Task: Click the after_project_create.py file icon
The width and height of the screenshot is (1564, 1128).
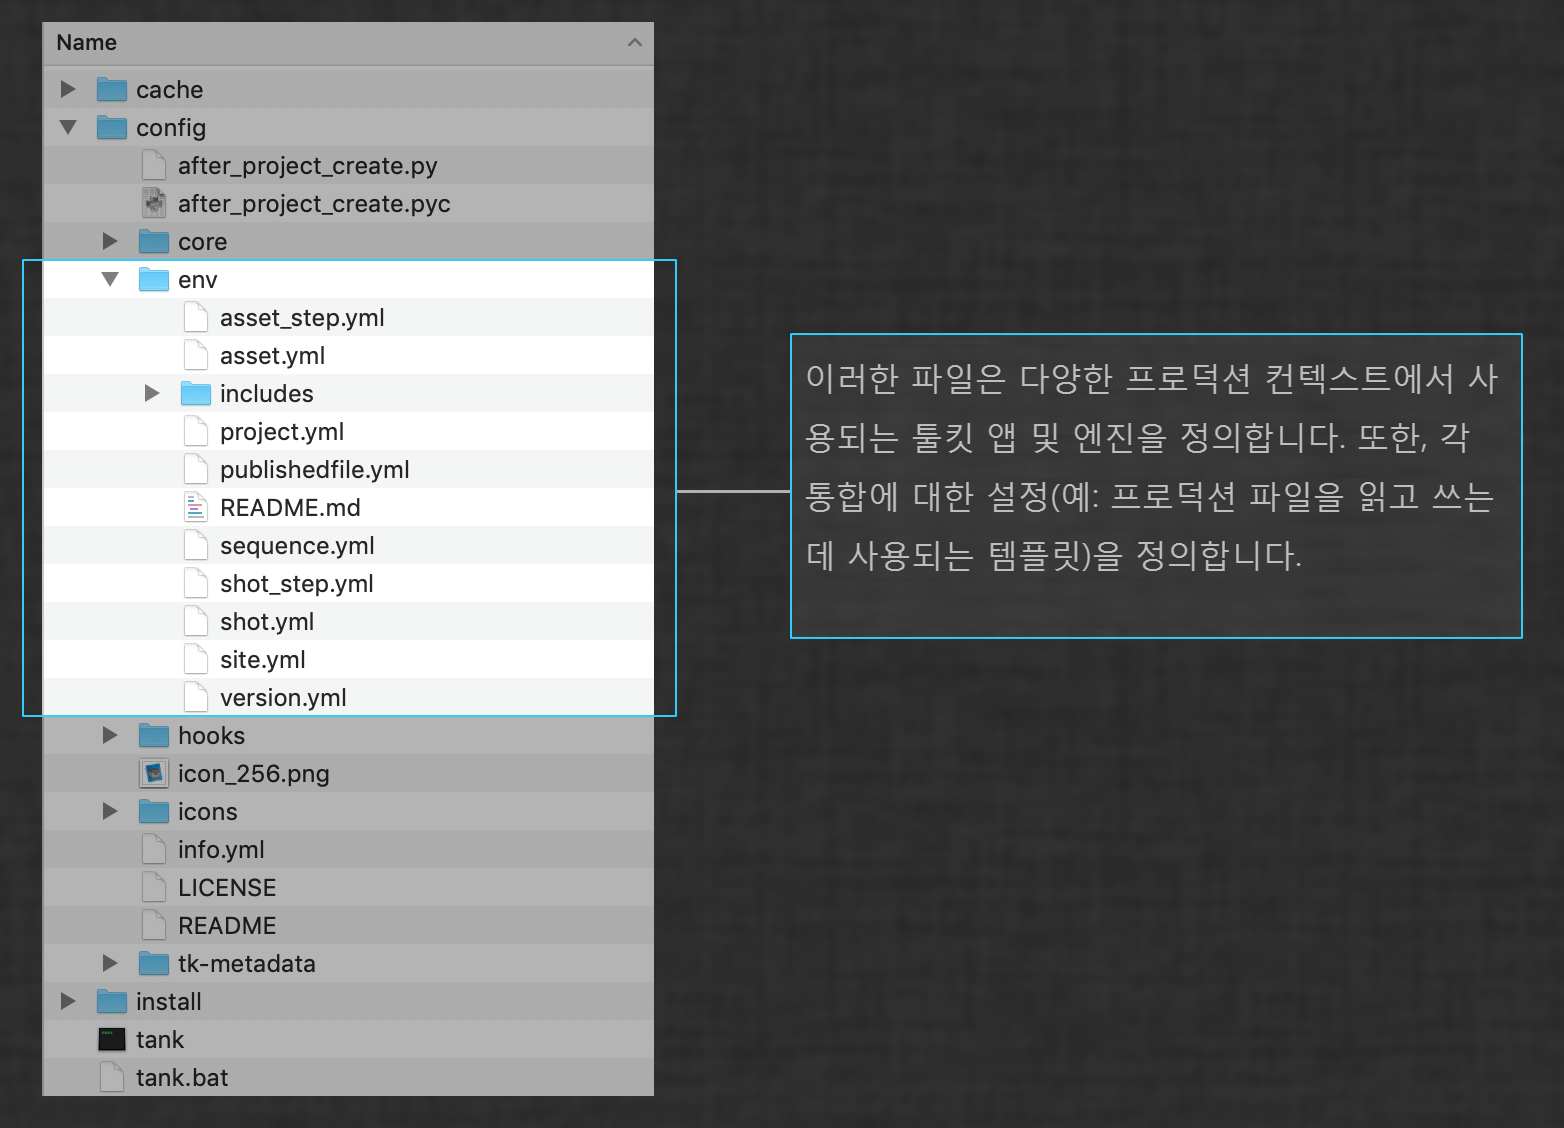Action: pos(154,166)
